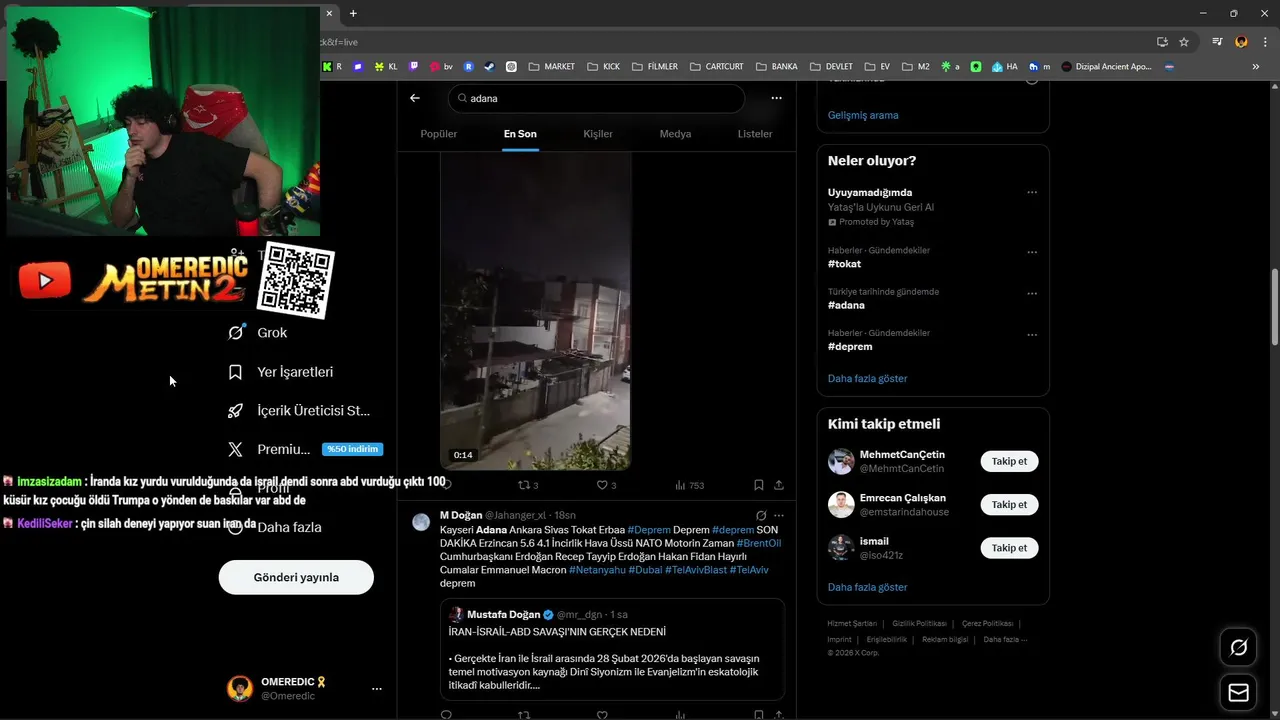Click the %50 indirim badge
Screen dimensions: 1280x720
(352, 449)
